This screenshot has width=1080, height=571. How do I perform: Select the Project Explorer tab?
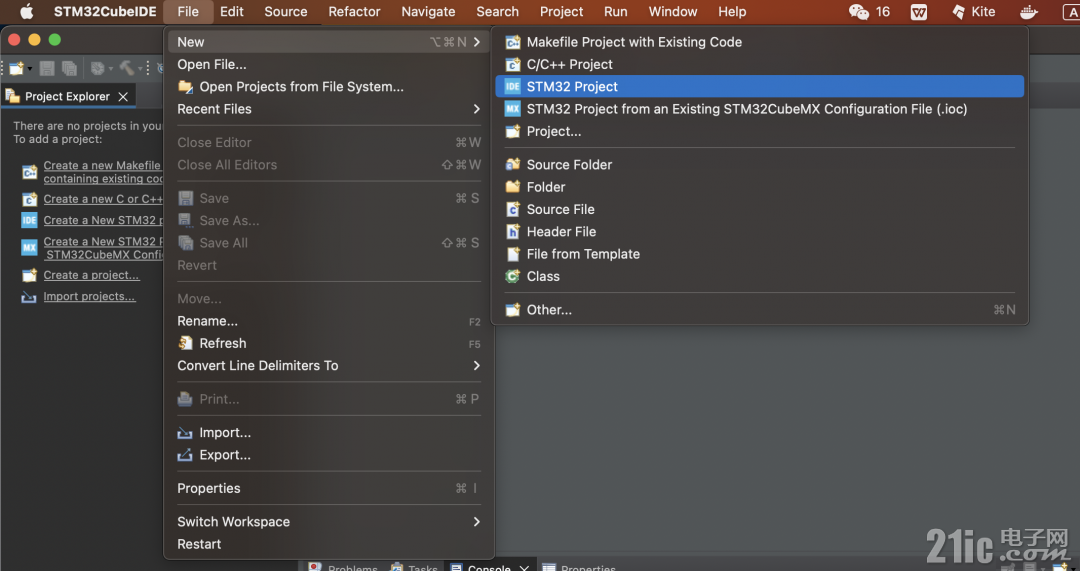point(67,96)
